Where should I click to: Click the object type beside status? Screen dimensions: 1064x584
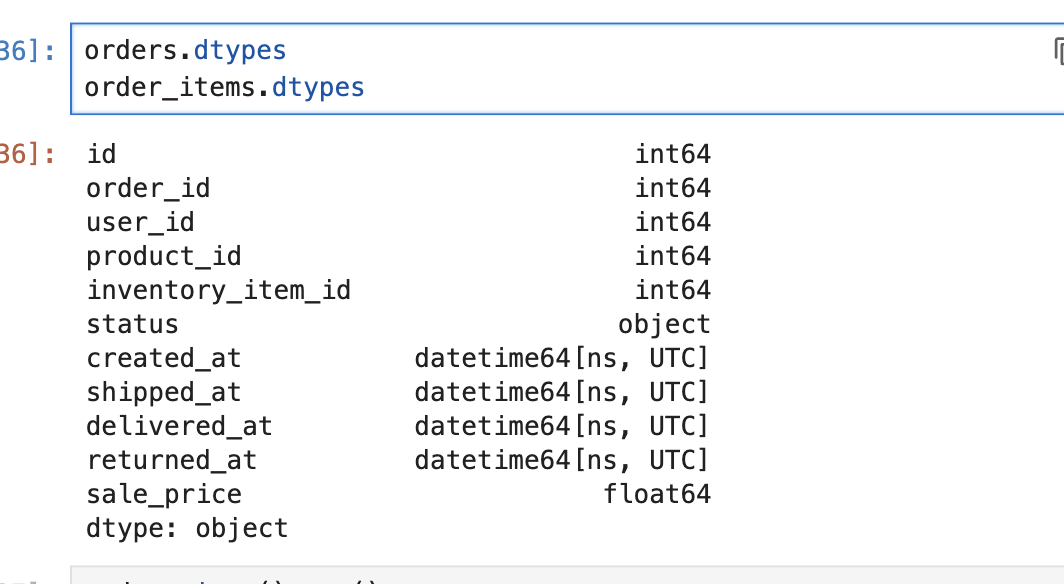click(664, 324)
